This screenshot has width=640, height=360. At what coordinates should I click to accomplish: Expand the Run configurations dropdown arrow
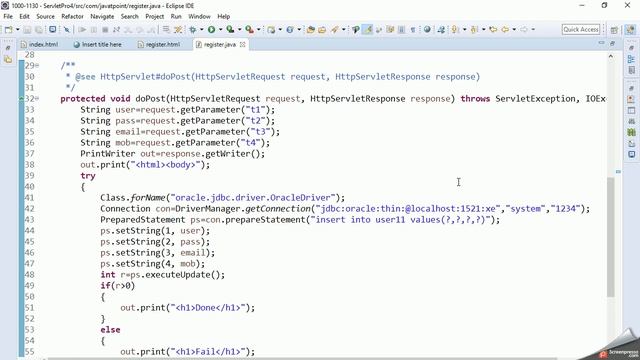tap(220, 29)
